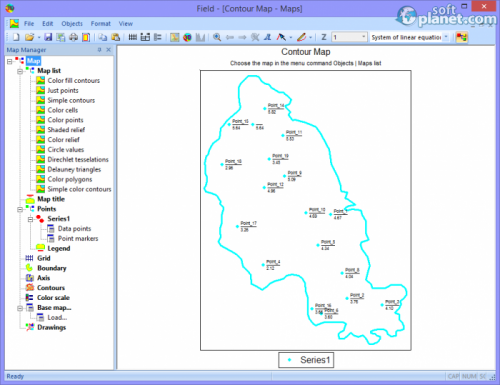
Task: Select Simple color contours map entry
Action: pyautogui.click(x=79, y=189)
